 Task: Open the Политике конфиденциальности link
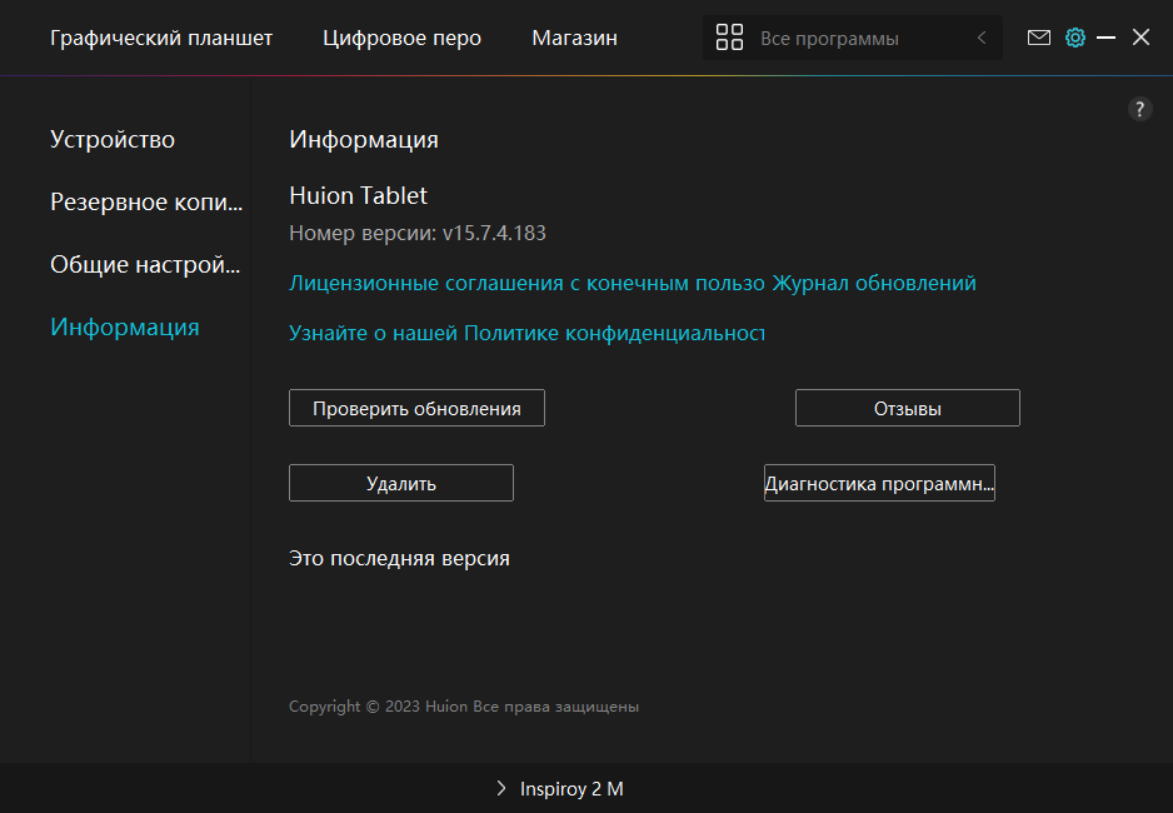526,333
